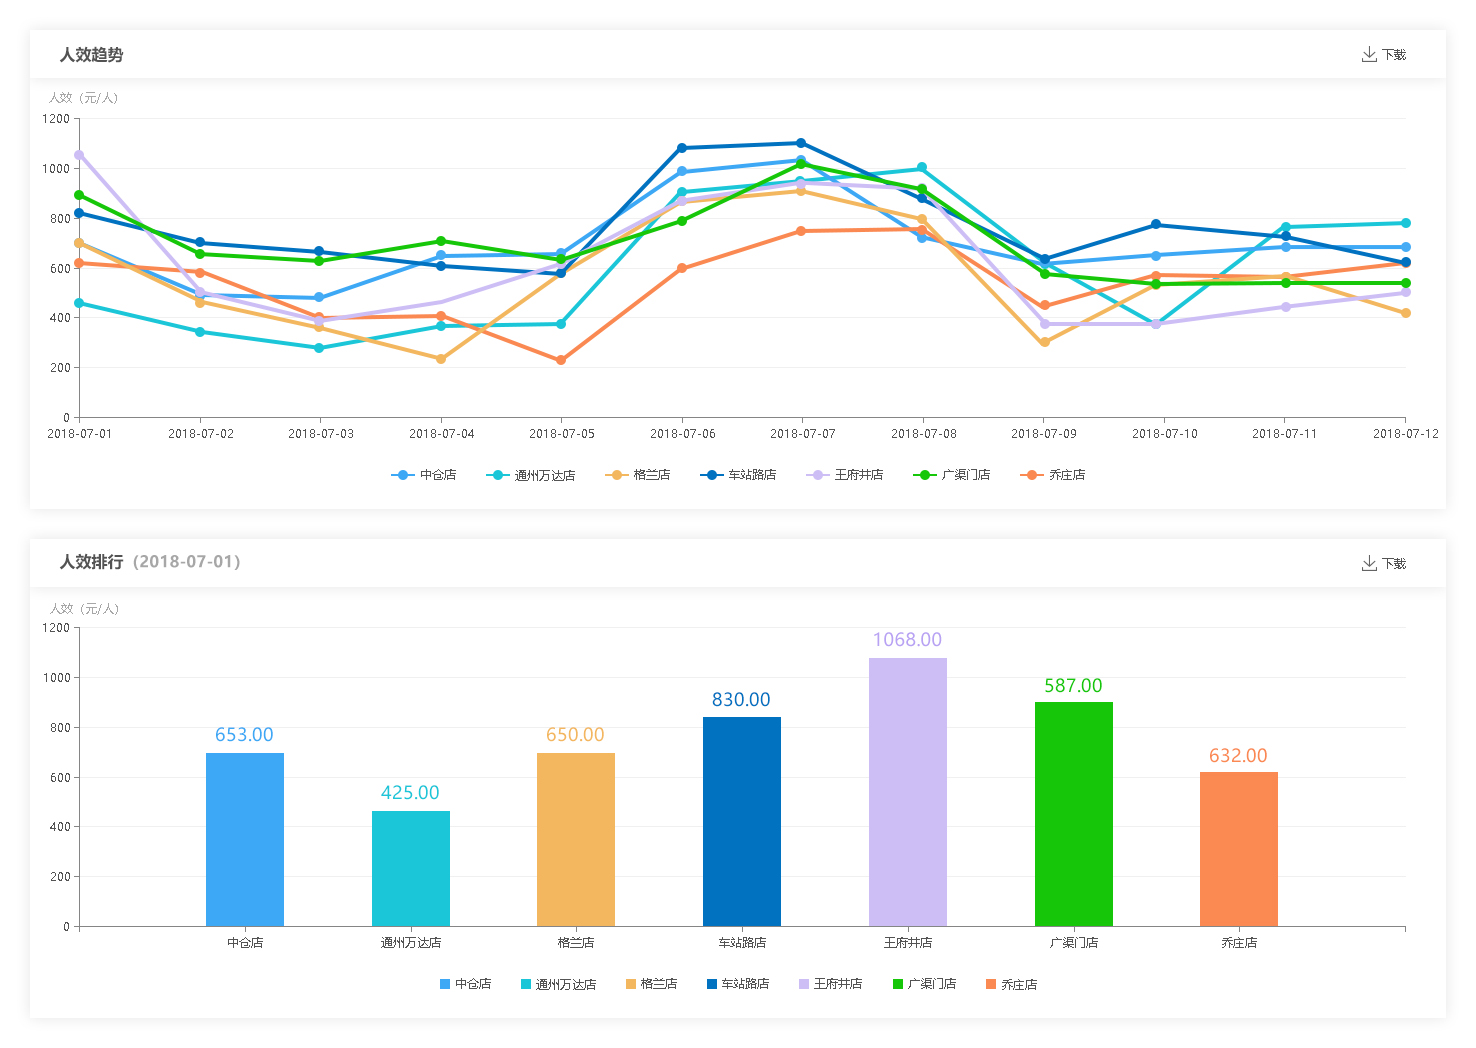Click the 2018-07-08 x-axis date label
Screen dimensions: 1476x1048
[x=924, y=434]
